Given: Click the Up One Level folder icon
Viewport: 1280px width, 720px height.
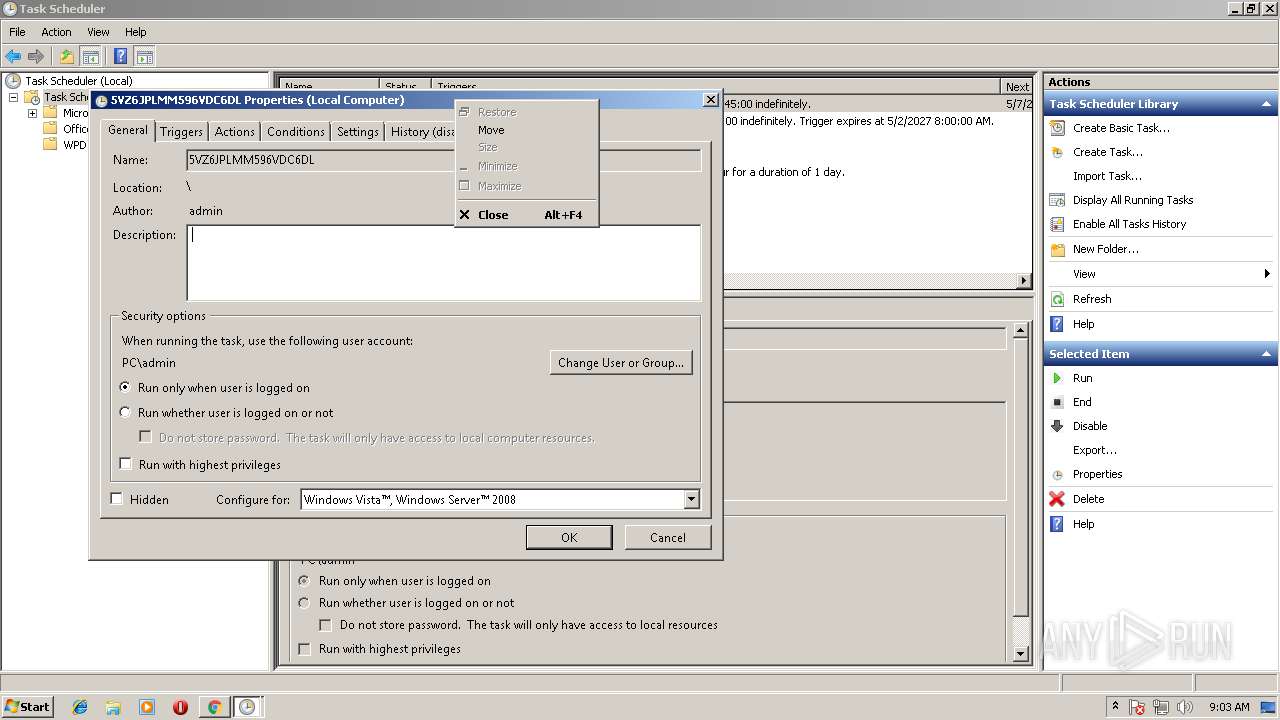Looking at the screenshot, I should tap(67, 57).
